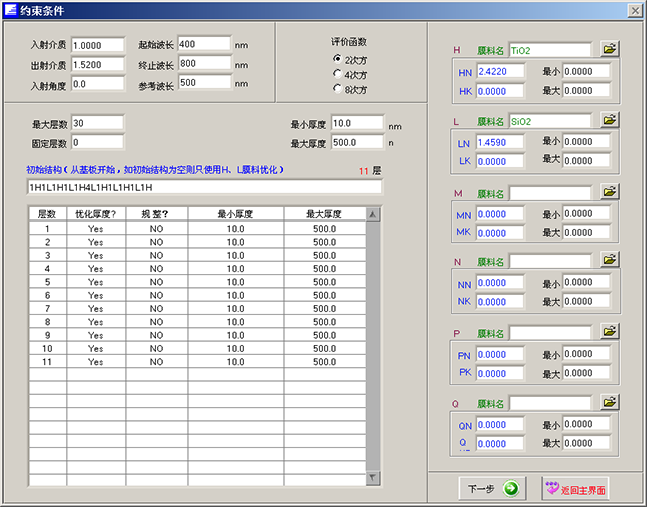Viewport: 647px width, 507px height.
Task: Click H 膜料名 field TiO2
Action: coord(550,50)
